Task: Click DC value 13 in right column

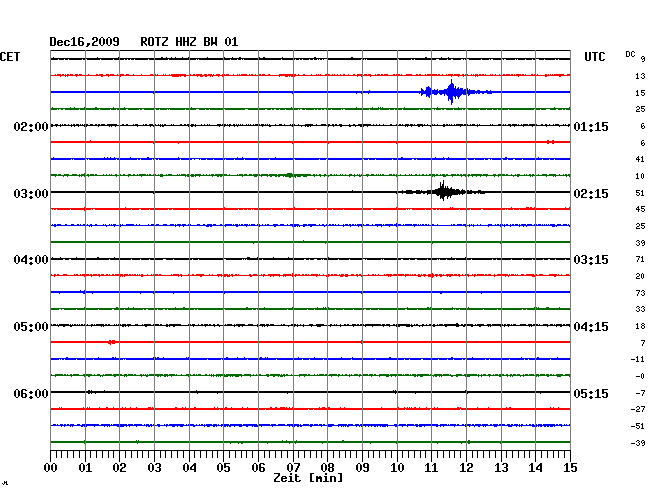Action: tap(640, 76)
